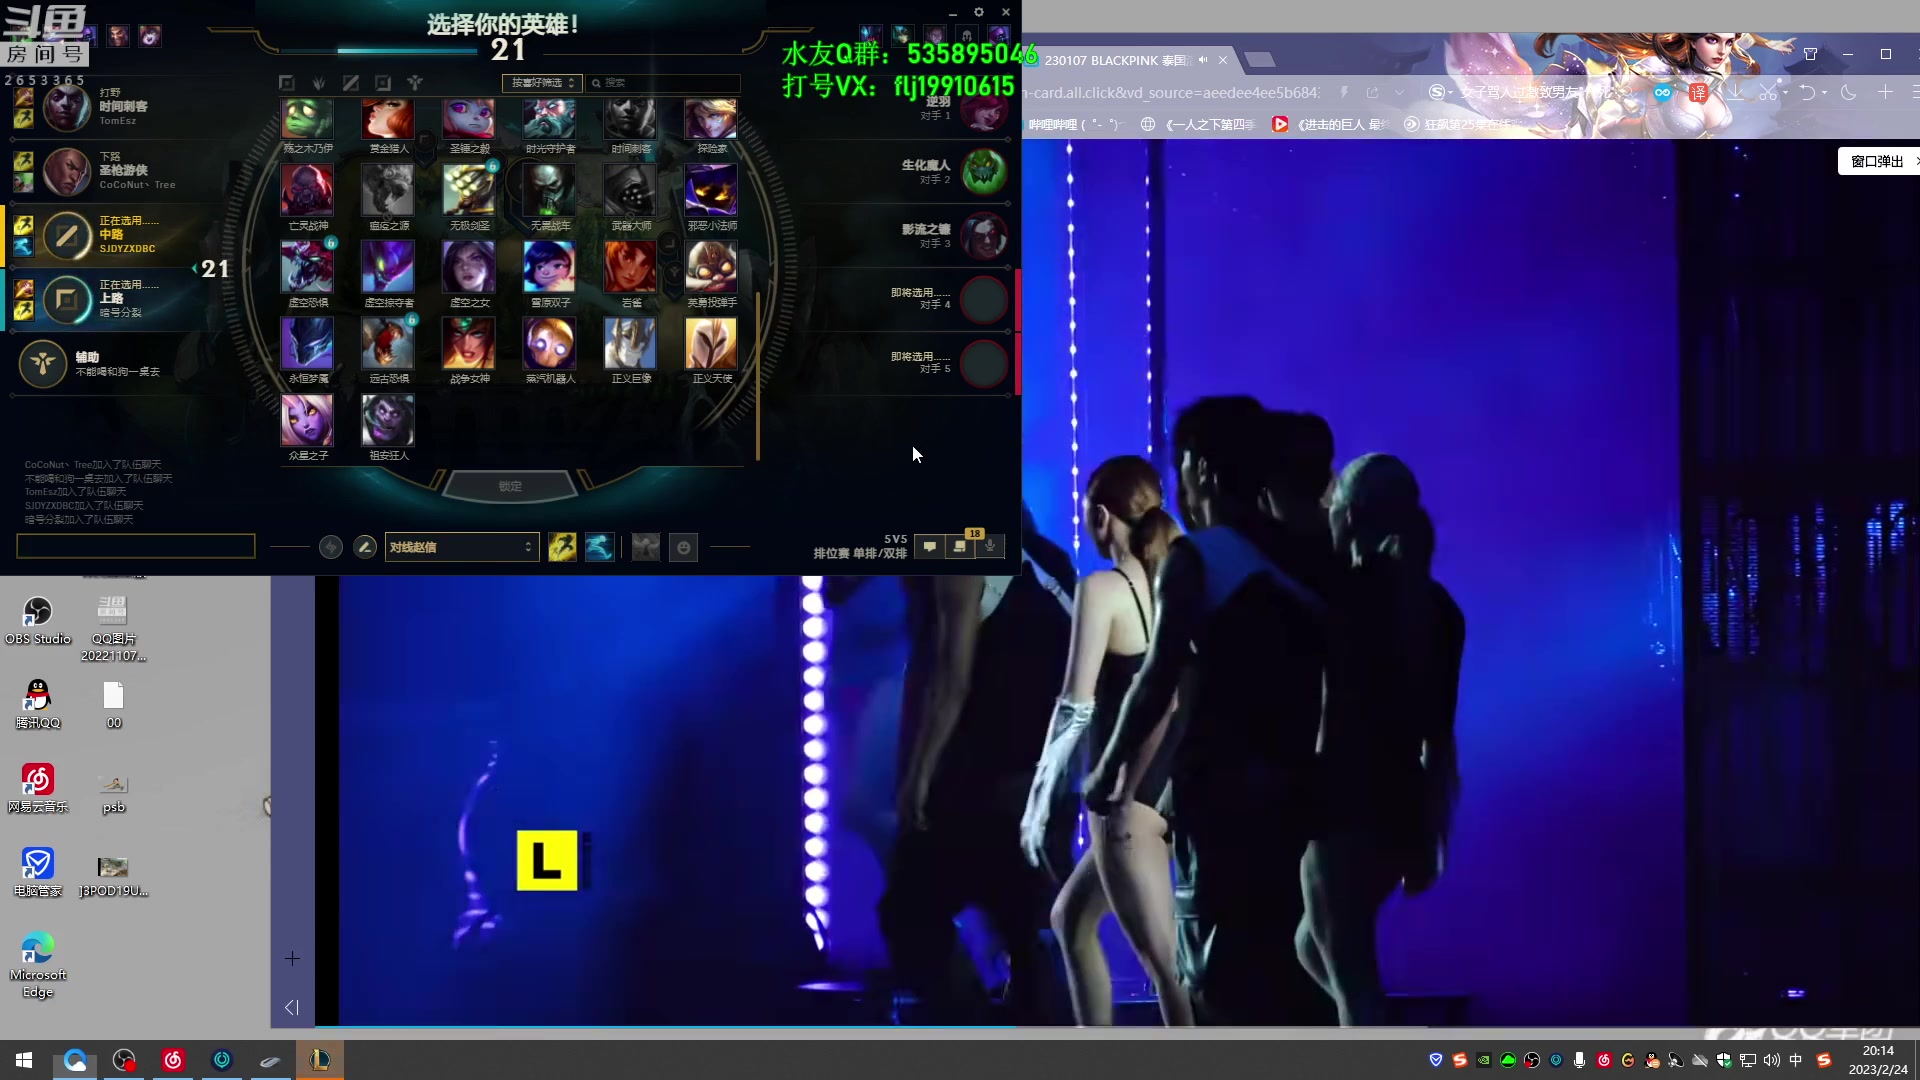Pick the 探险家 champion portrait

711,118
